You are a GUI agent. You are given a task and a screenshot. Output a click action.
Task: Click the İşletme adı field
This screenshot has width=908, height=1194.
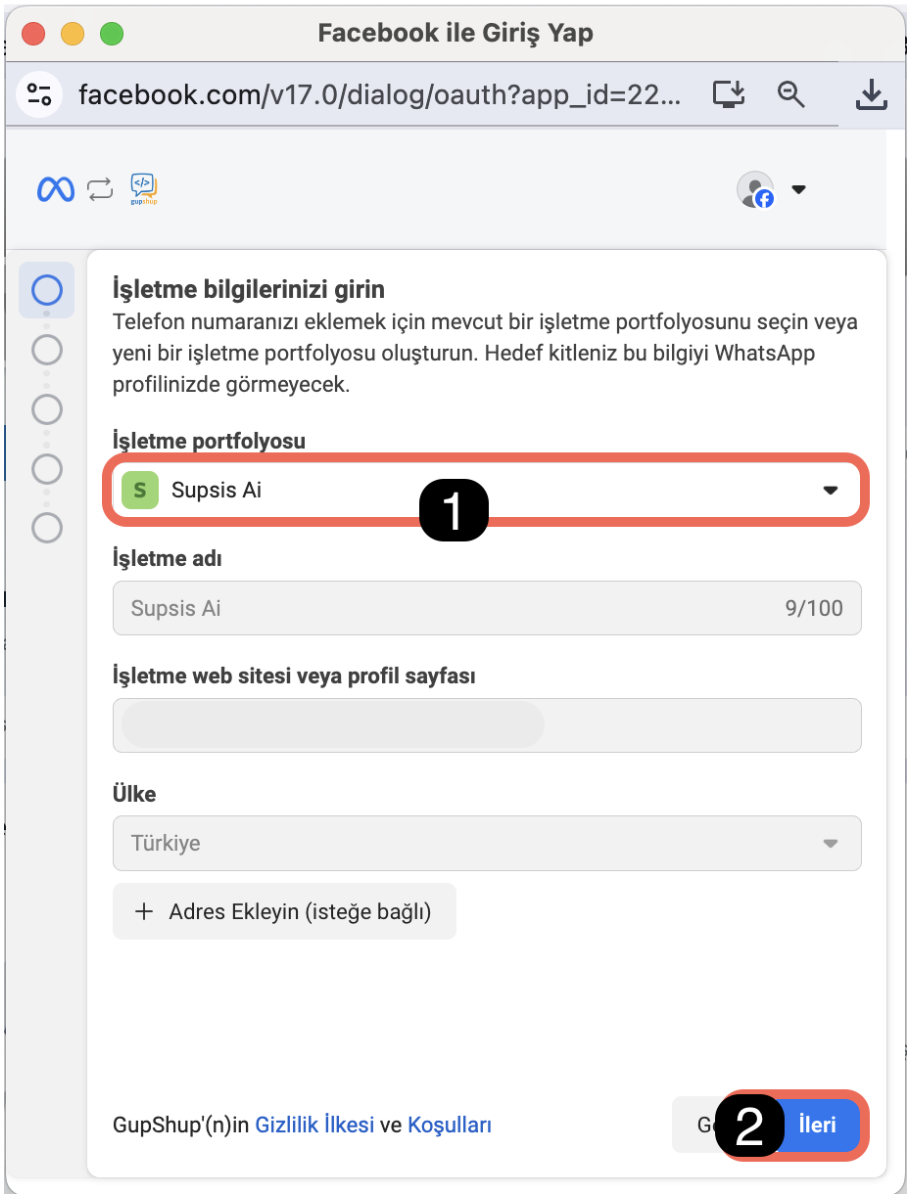coord(487,608)
